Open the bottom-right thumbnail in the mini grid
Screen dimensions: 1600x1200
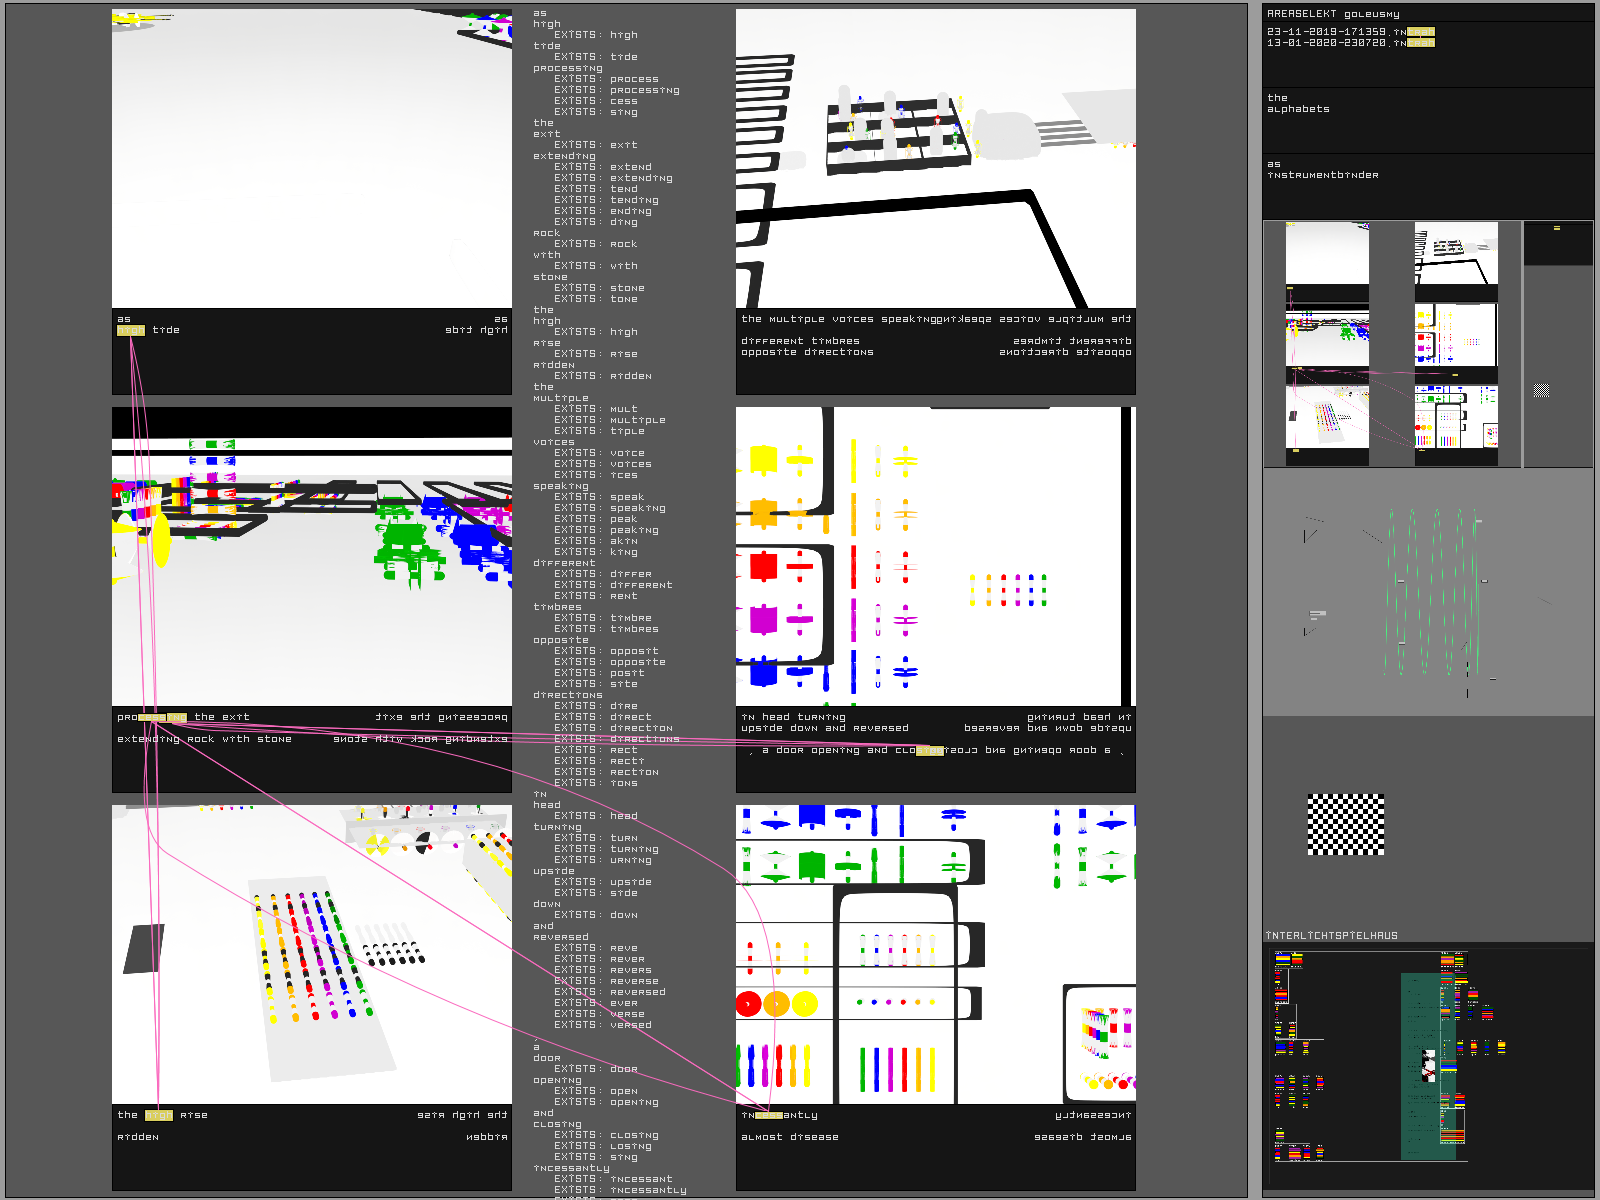1456,420
